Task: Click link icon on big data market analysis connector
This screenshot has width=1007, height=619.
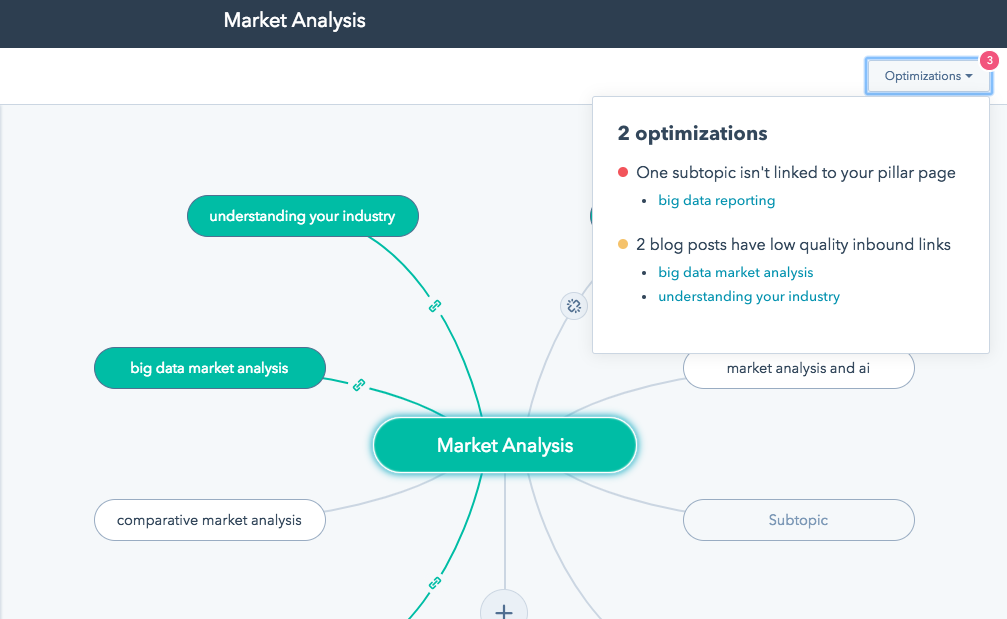Action: coord(358,385)
